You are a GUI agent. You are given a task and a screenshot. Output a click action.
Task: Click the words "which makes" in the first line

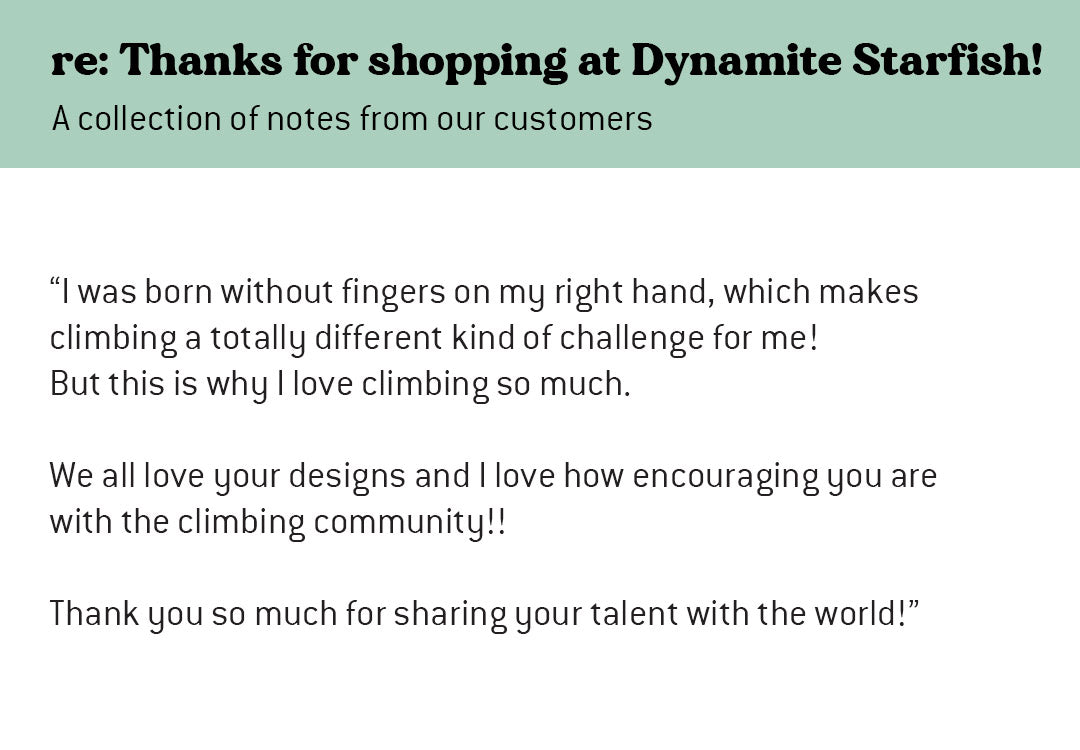[x=821, y=292]
